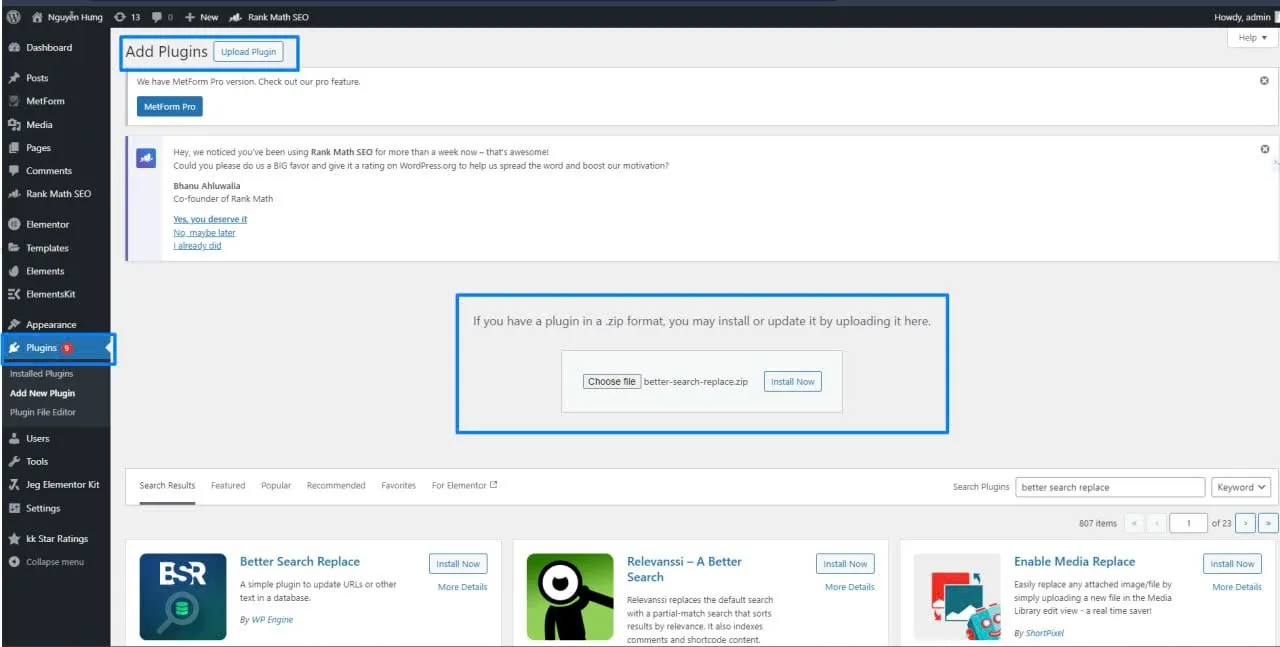Click the current page number field
Image resolution: width=1280 pixels, height=647 pixels.
coord(1188,523)
